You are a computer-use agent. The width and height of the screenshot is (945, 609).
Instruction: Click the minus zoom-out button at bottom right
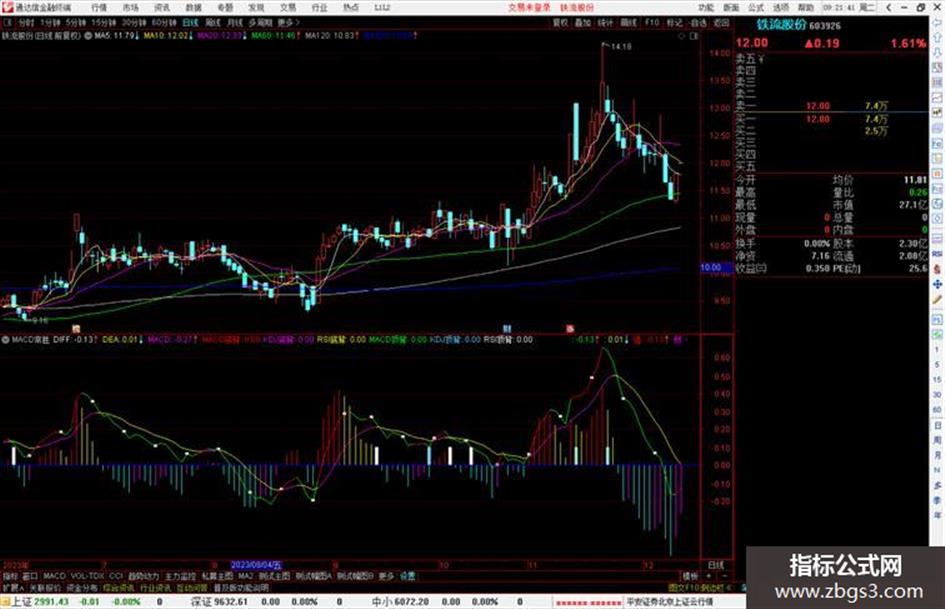coord(724,576)
